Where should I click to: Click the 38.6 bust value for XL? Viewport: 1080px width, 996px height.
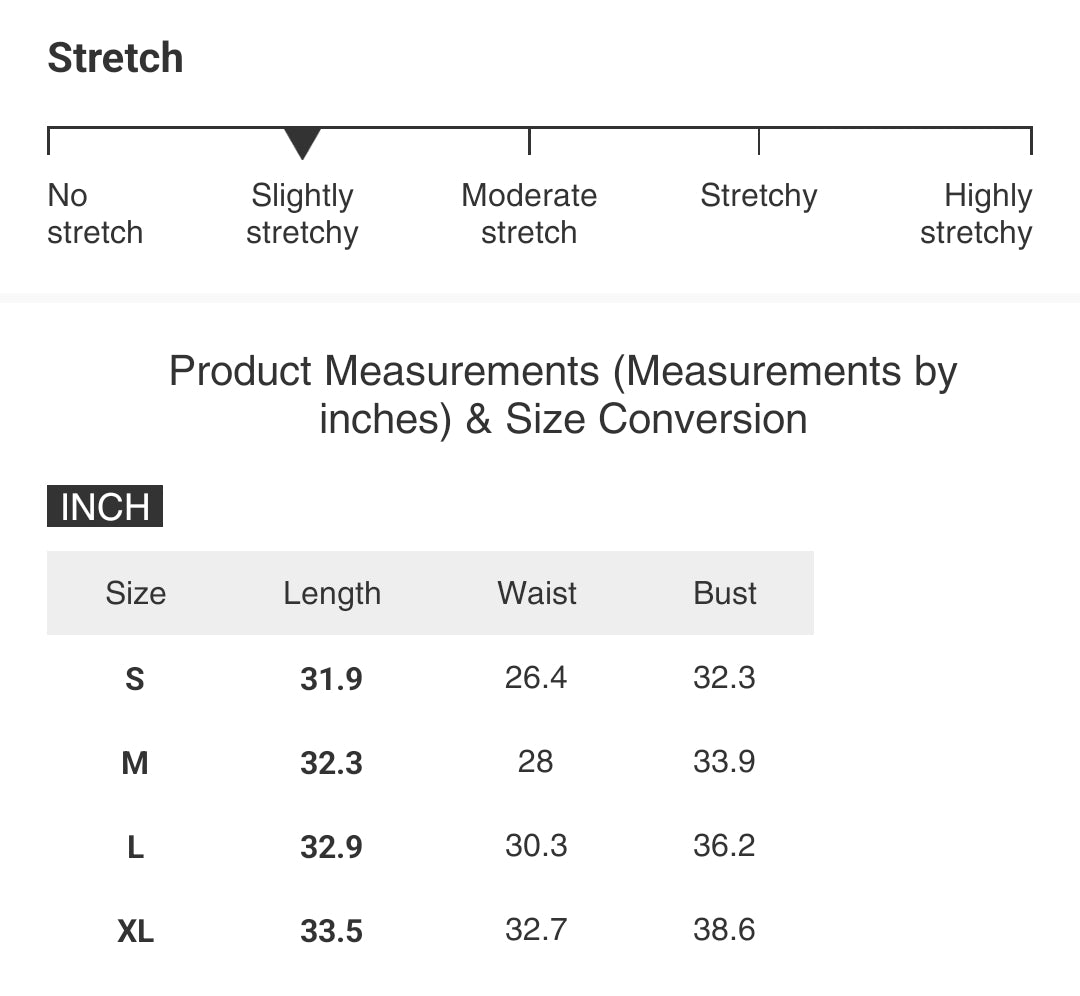click(724, 930)
